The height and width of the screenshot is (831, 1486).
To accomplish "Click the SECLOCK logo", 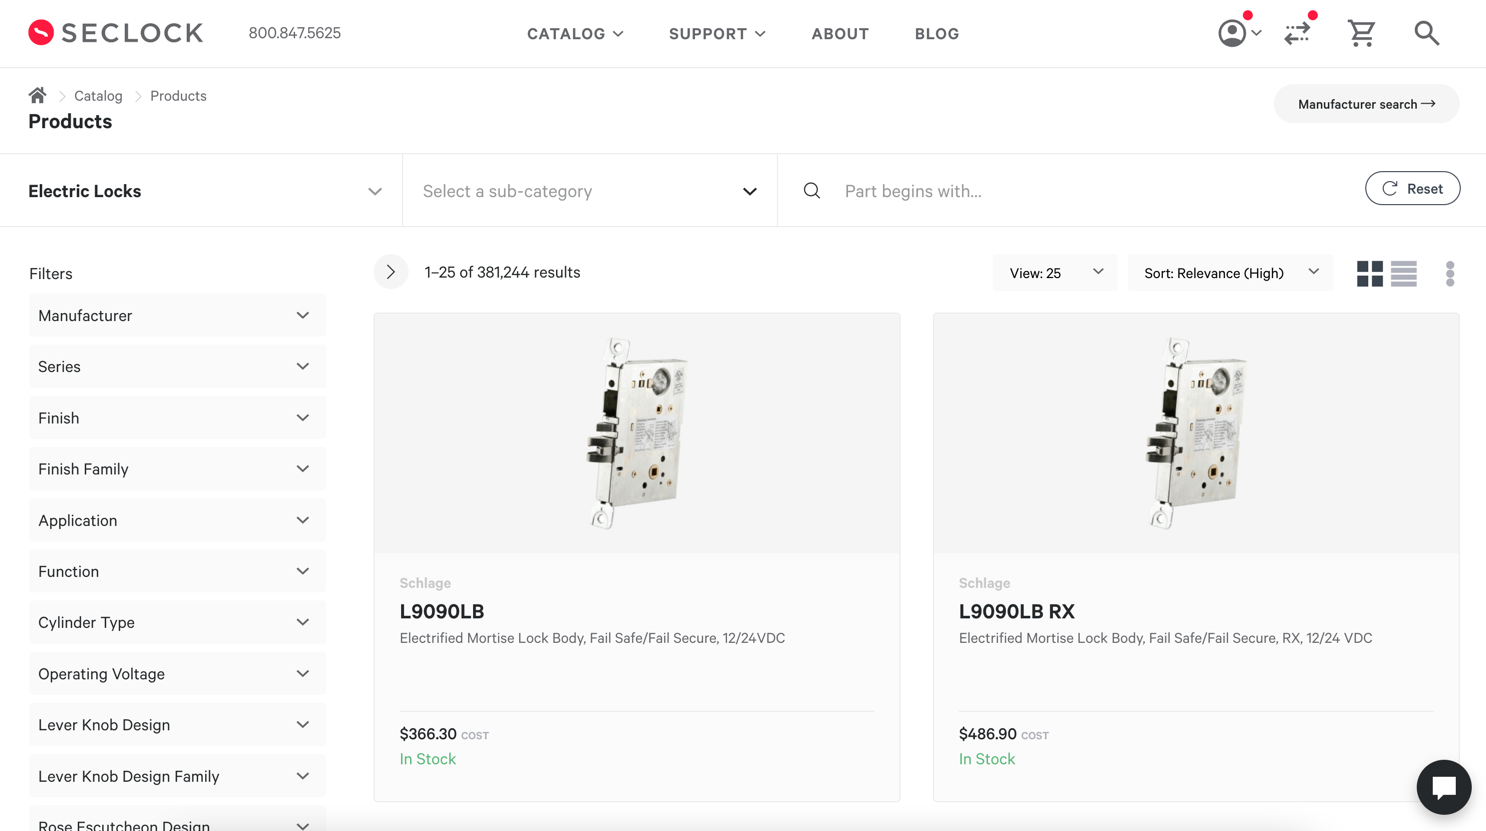I will point(115,33).
